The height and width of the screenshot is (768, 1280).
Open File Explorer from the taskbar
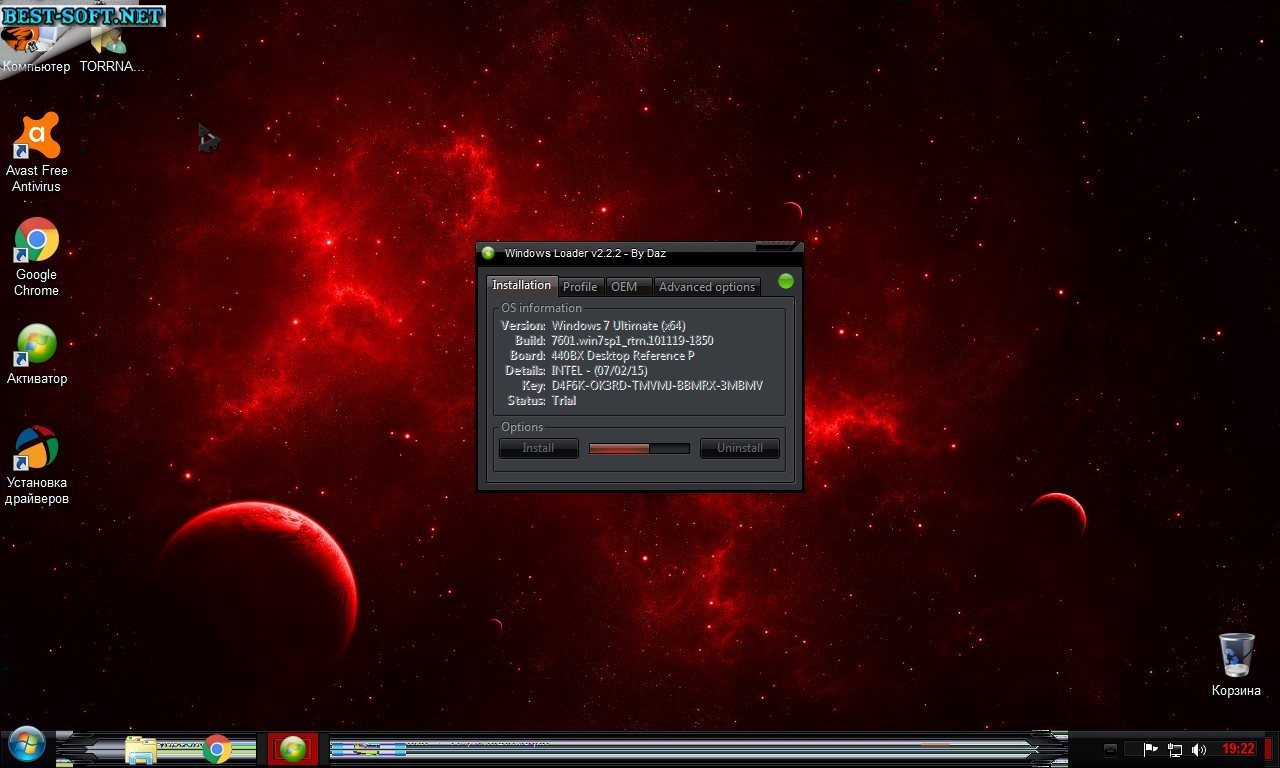click(141, 749)
